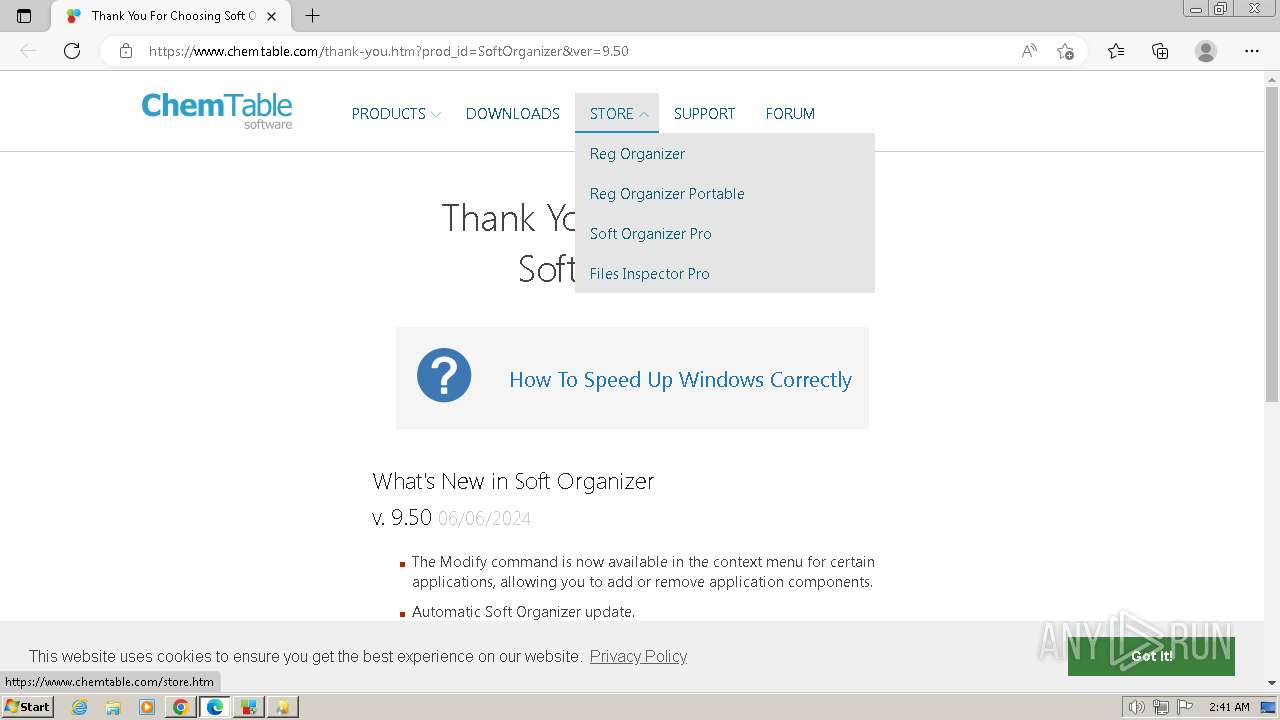Image resolution: width=1280 pixels, height=720 pixels.
Task: Click the address bar URL field
Action: (580, 51)
